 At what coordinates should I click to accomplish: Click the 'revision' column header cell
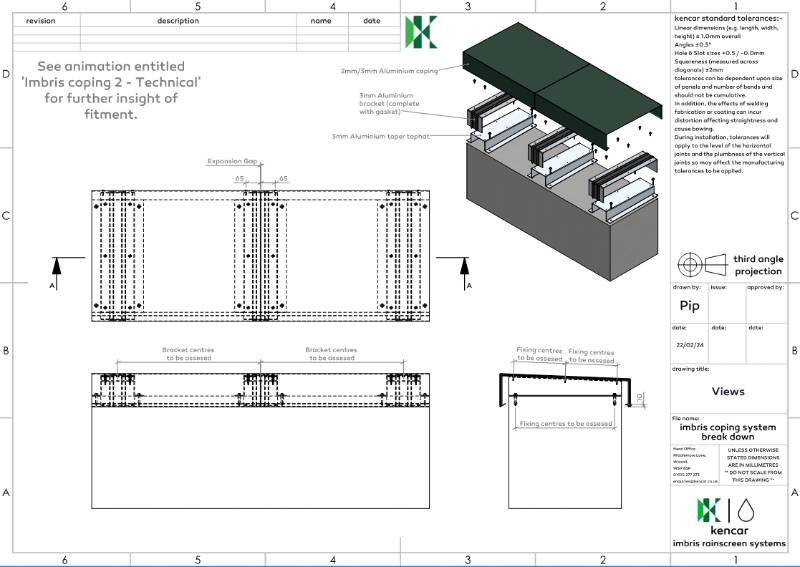coord(41,20)
